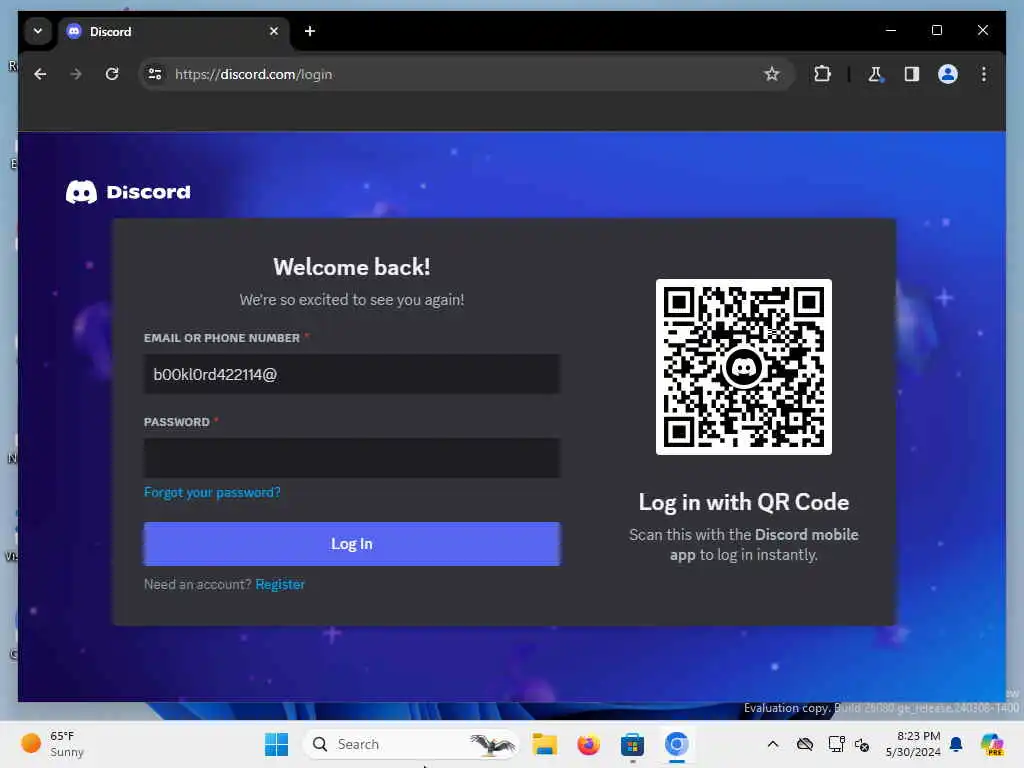The height and width of the screenshot is (768, 1024).
Task: Open site information icon in address bar
Action: (x=155, y=74)
